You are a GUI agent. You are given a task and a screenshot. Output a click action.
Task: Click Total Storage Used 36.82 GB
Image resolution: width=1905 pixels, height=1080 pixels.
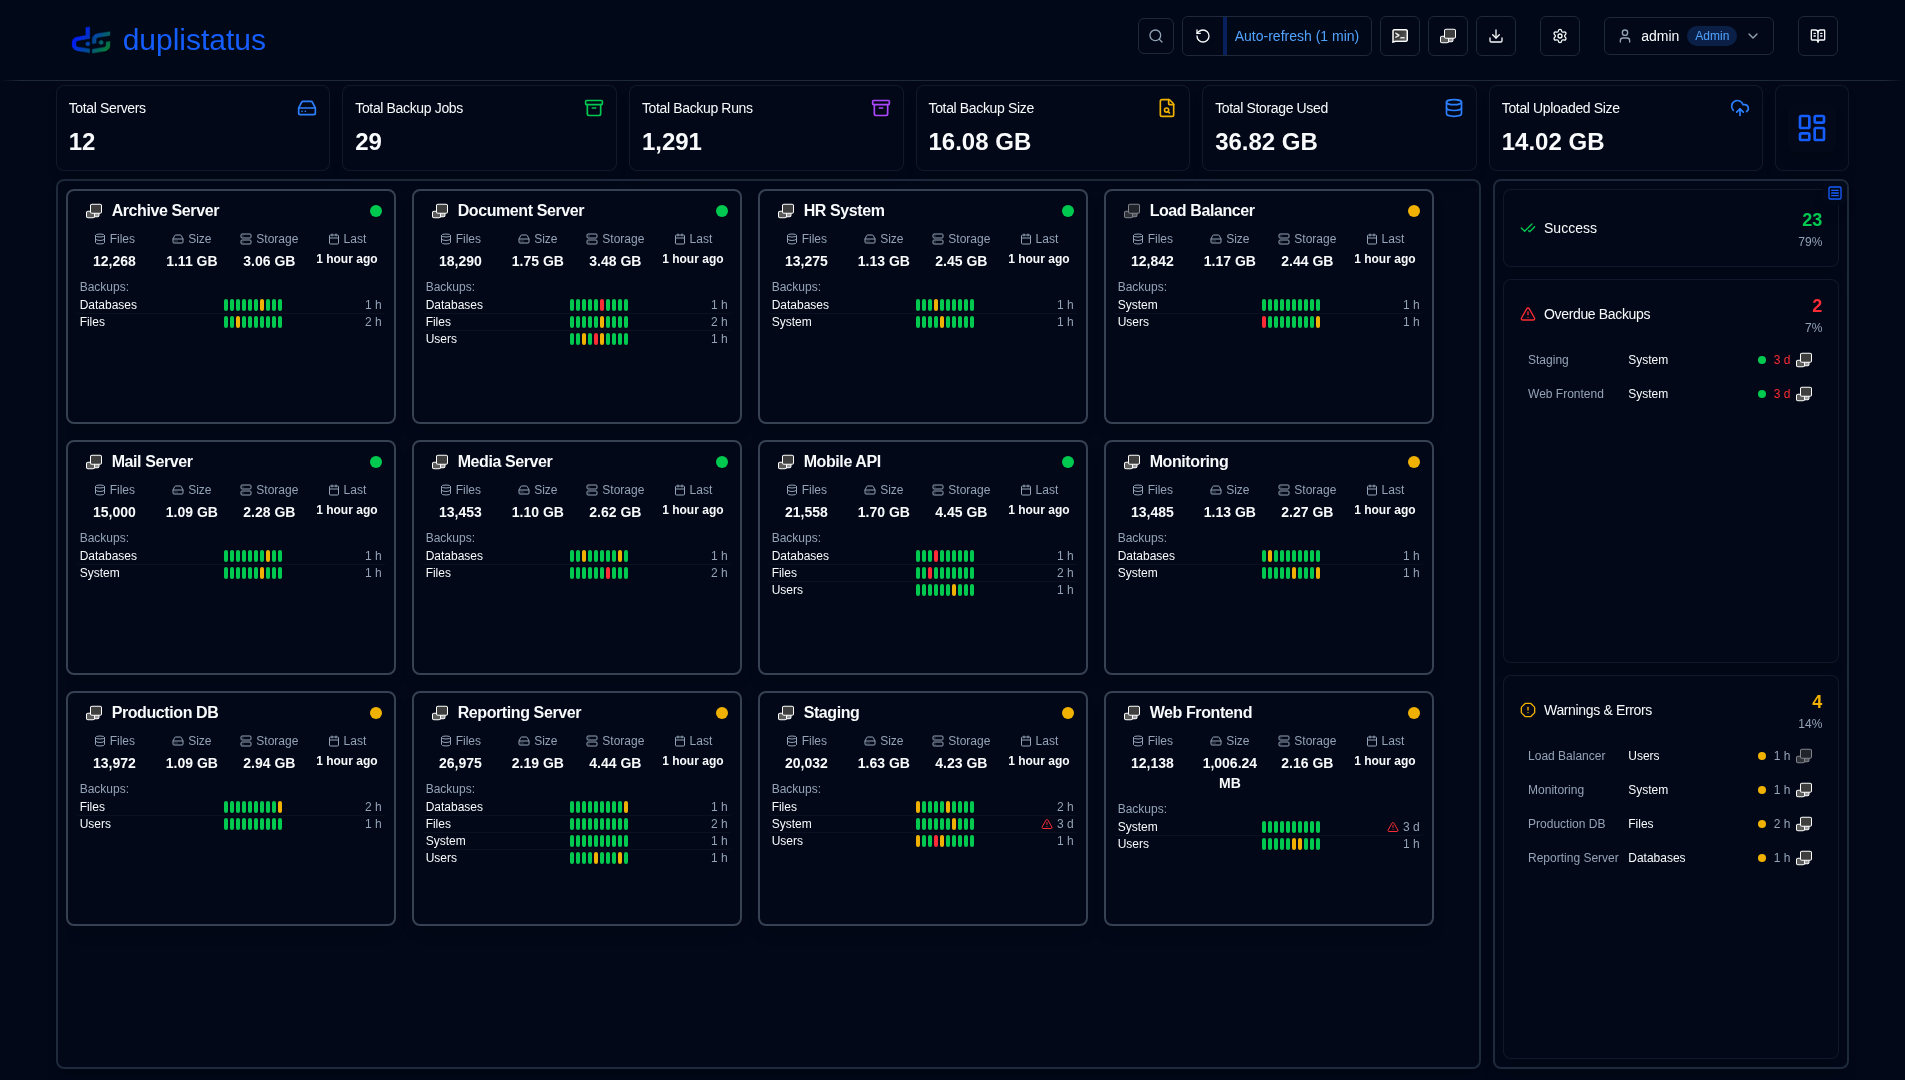click(1266, 142)
